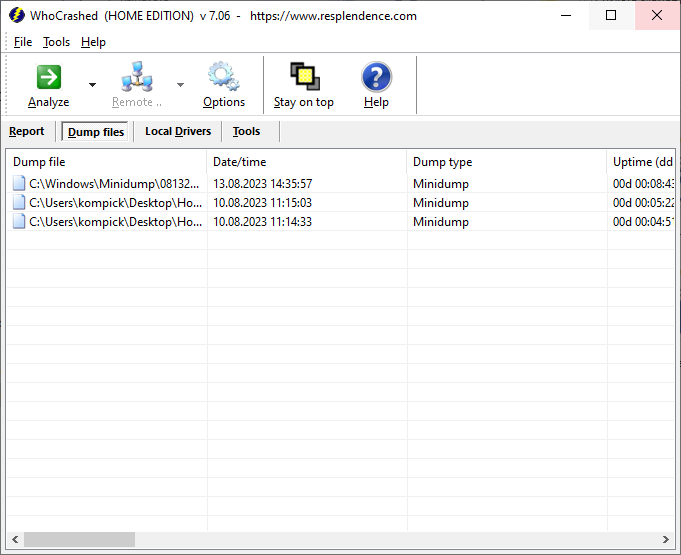Select the date 10.08.2023 11:15:03 cell

click(263, 203)
